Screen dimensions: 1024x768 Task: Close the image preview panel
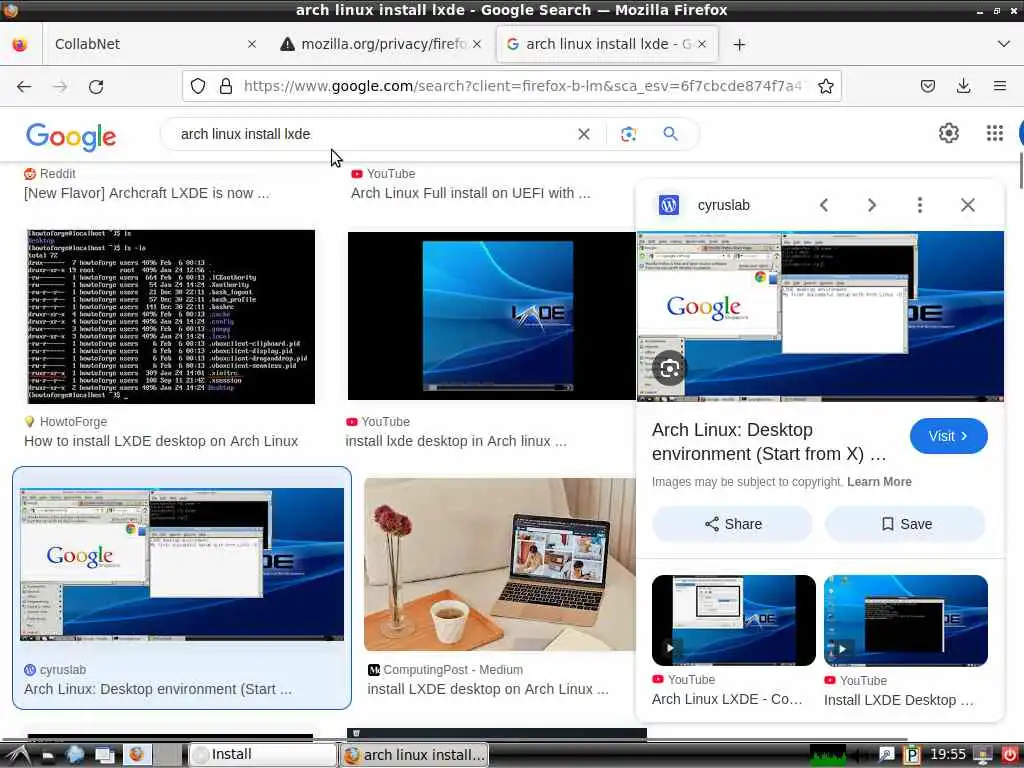[x=968, y=205]
